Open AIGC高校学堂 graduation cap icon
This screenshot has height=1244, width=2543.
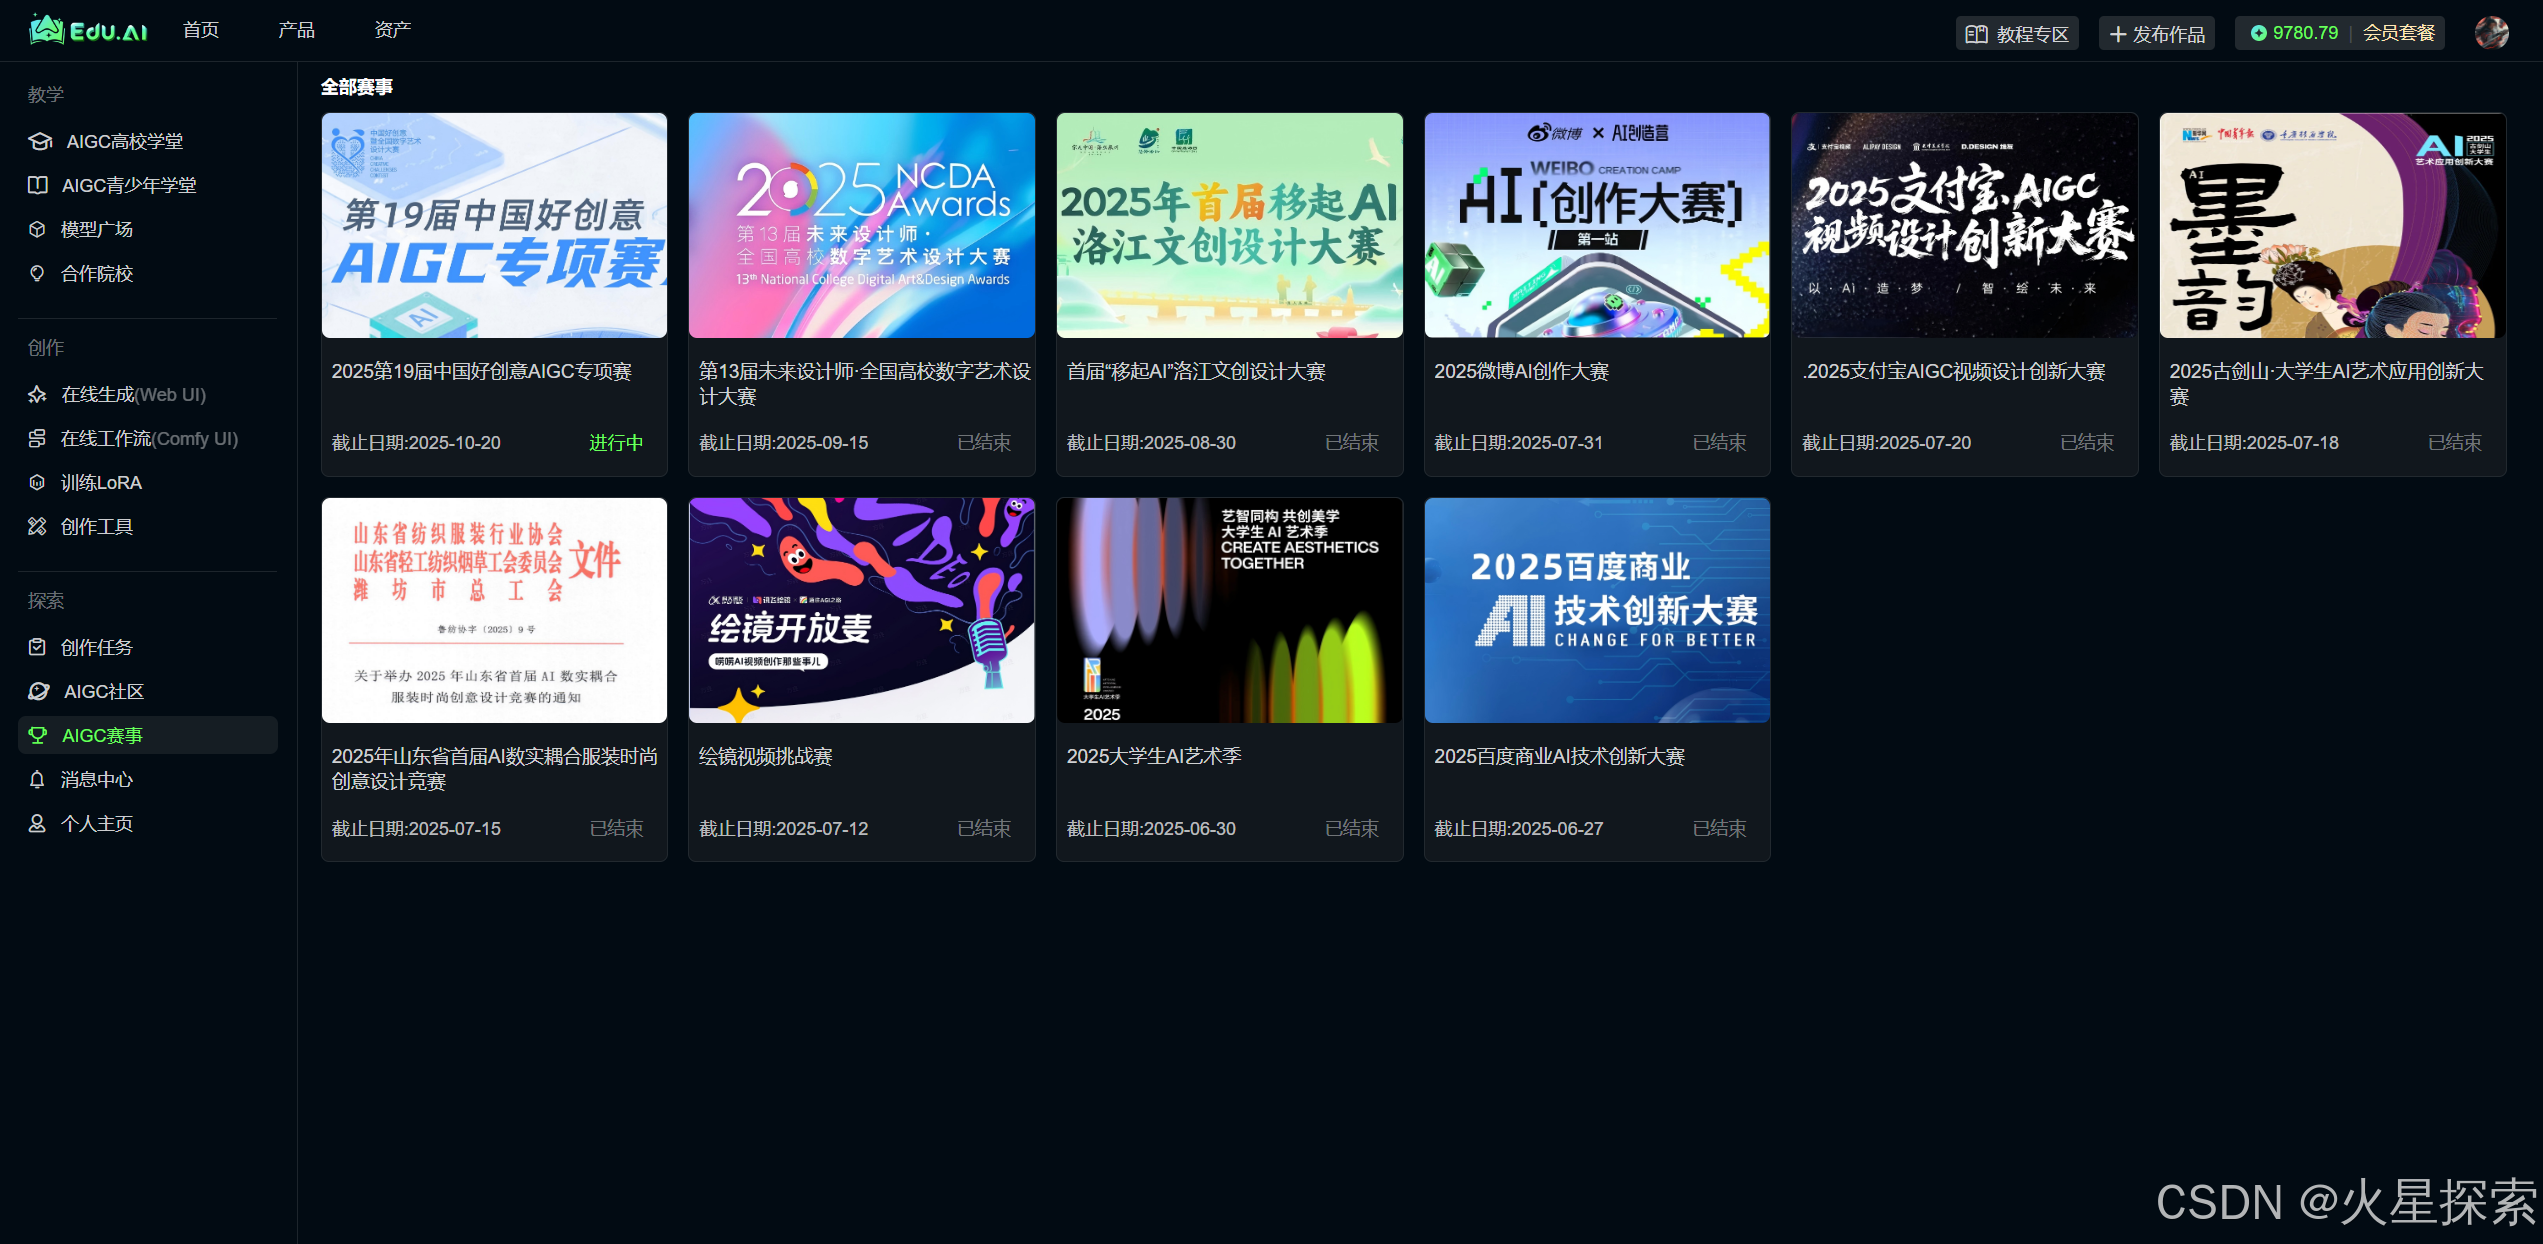[39, 141]
